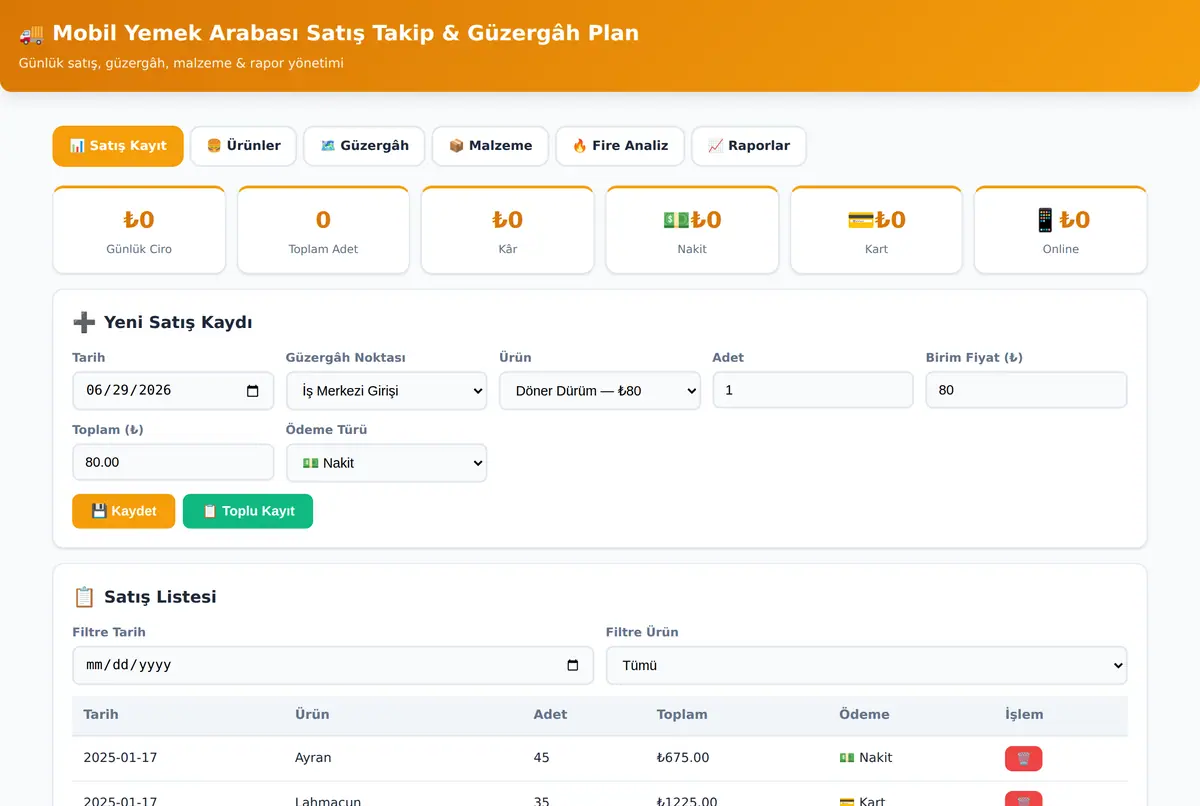Open the Filtre Ürün dropdown
The image size is (1200, 806).
pos(867,665)
